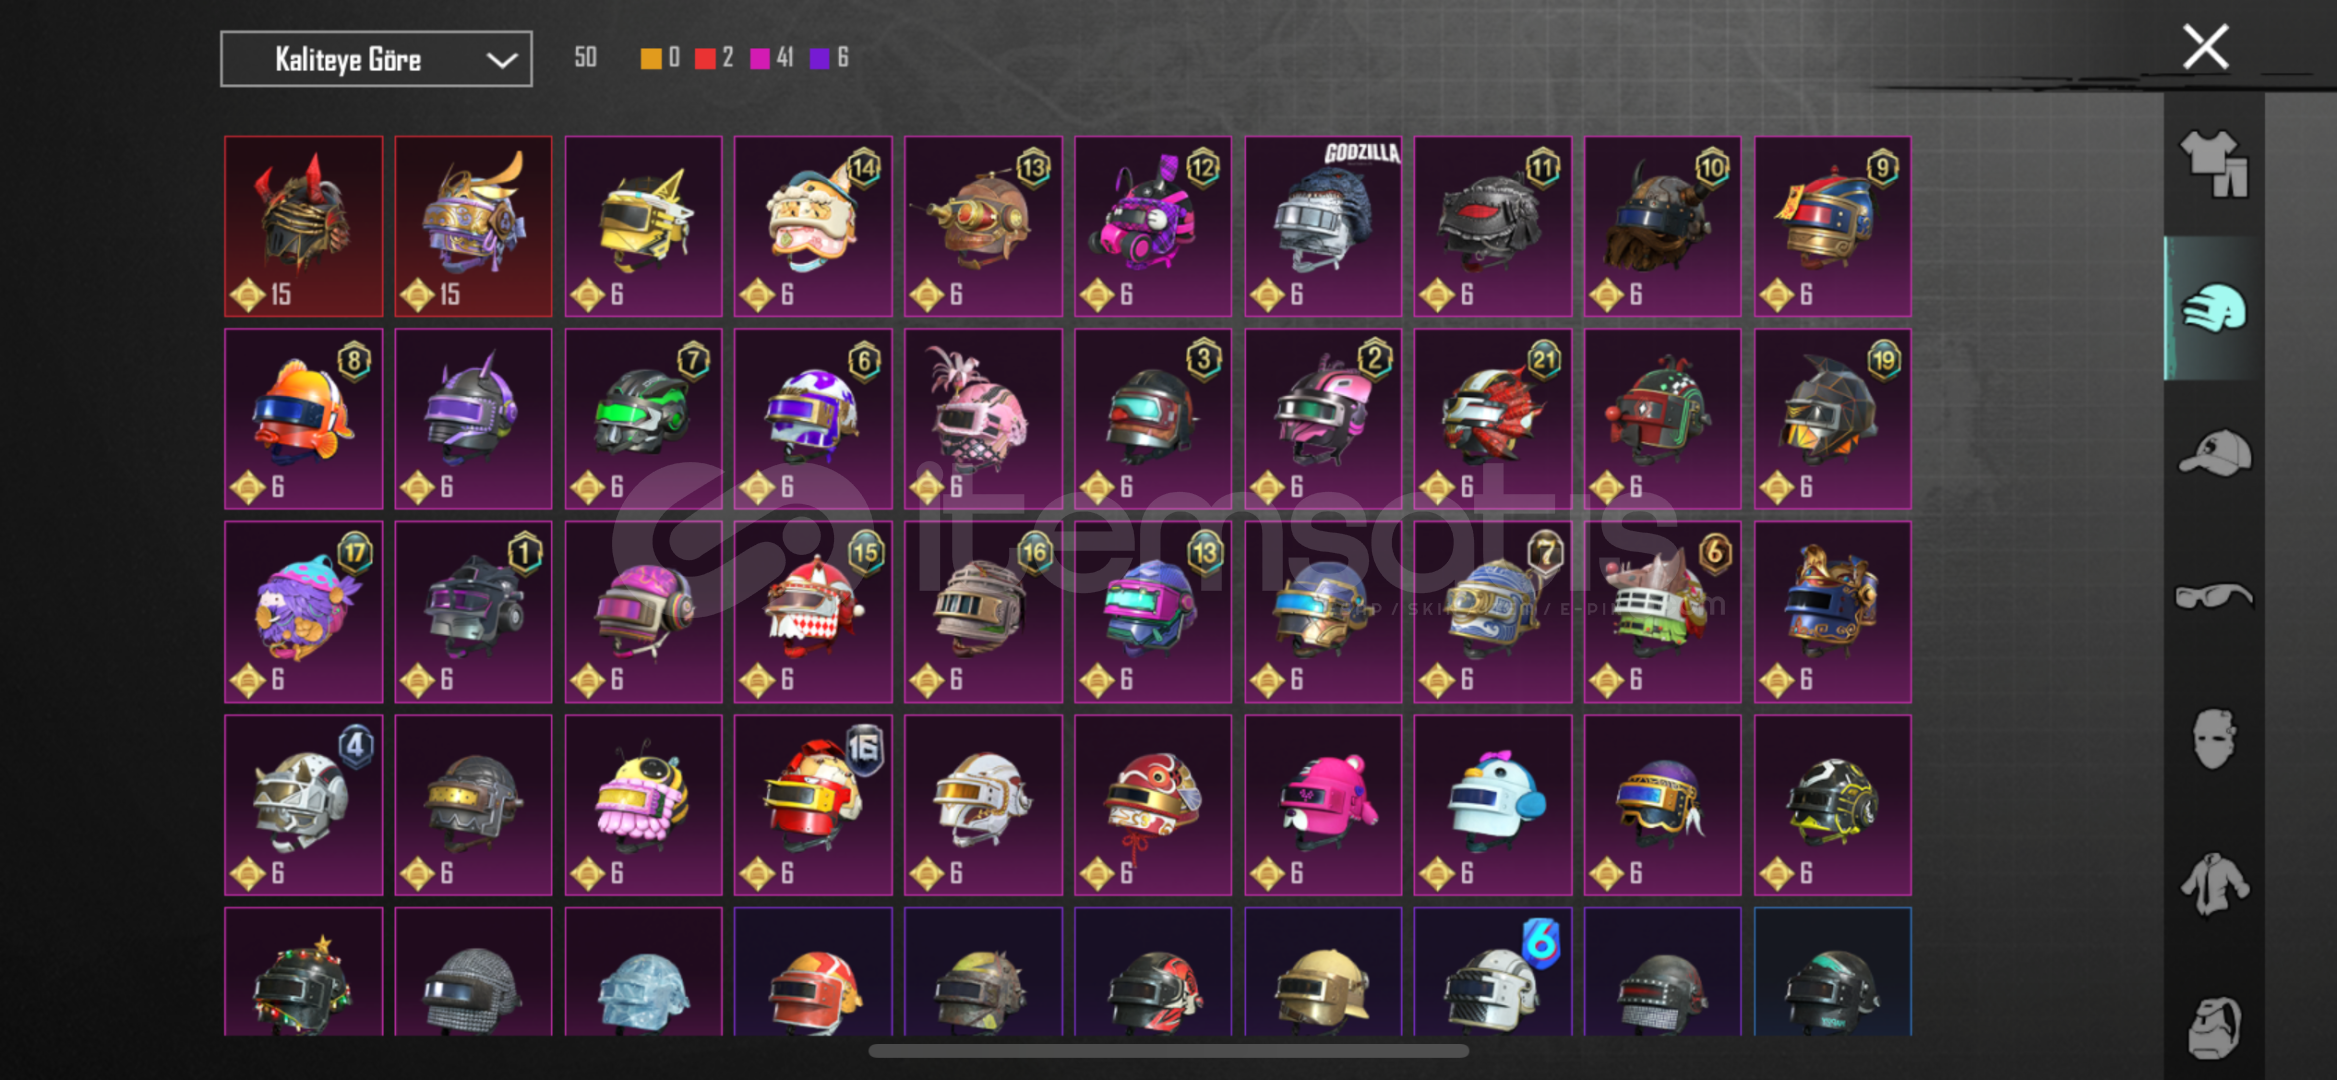2337x1080 pixels.
Task: Select the penguin helmet with pink bow
Action: [1493, 805]
